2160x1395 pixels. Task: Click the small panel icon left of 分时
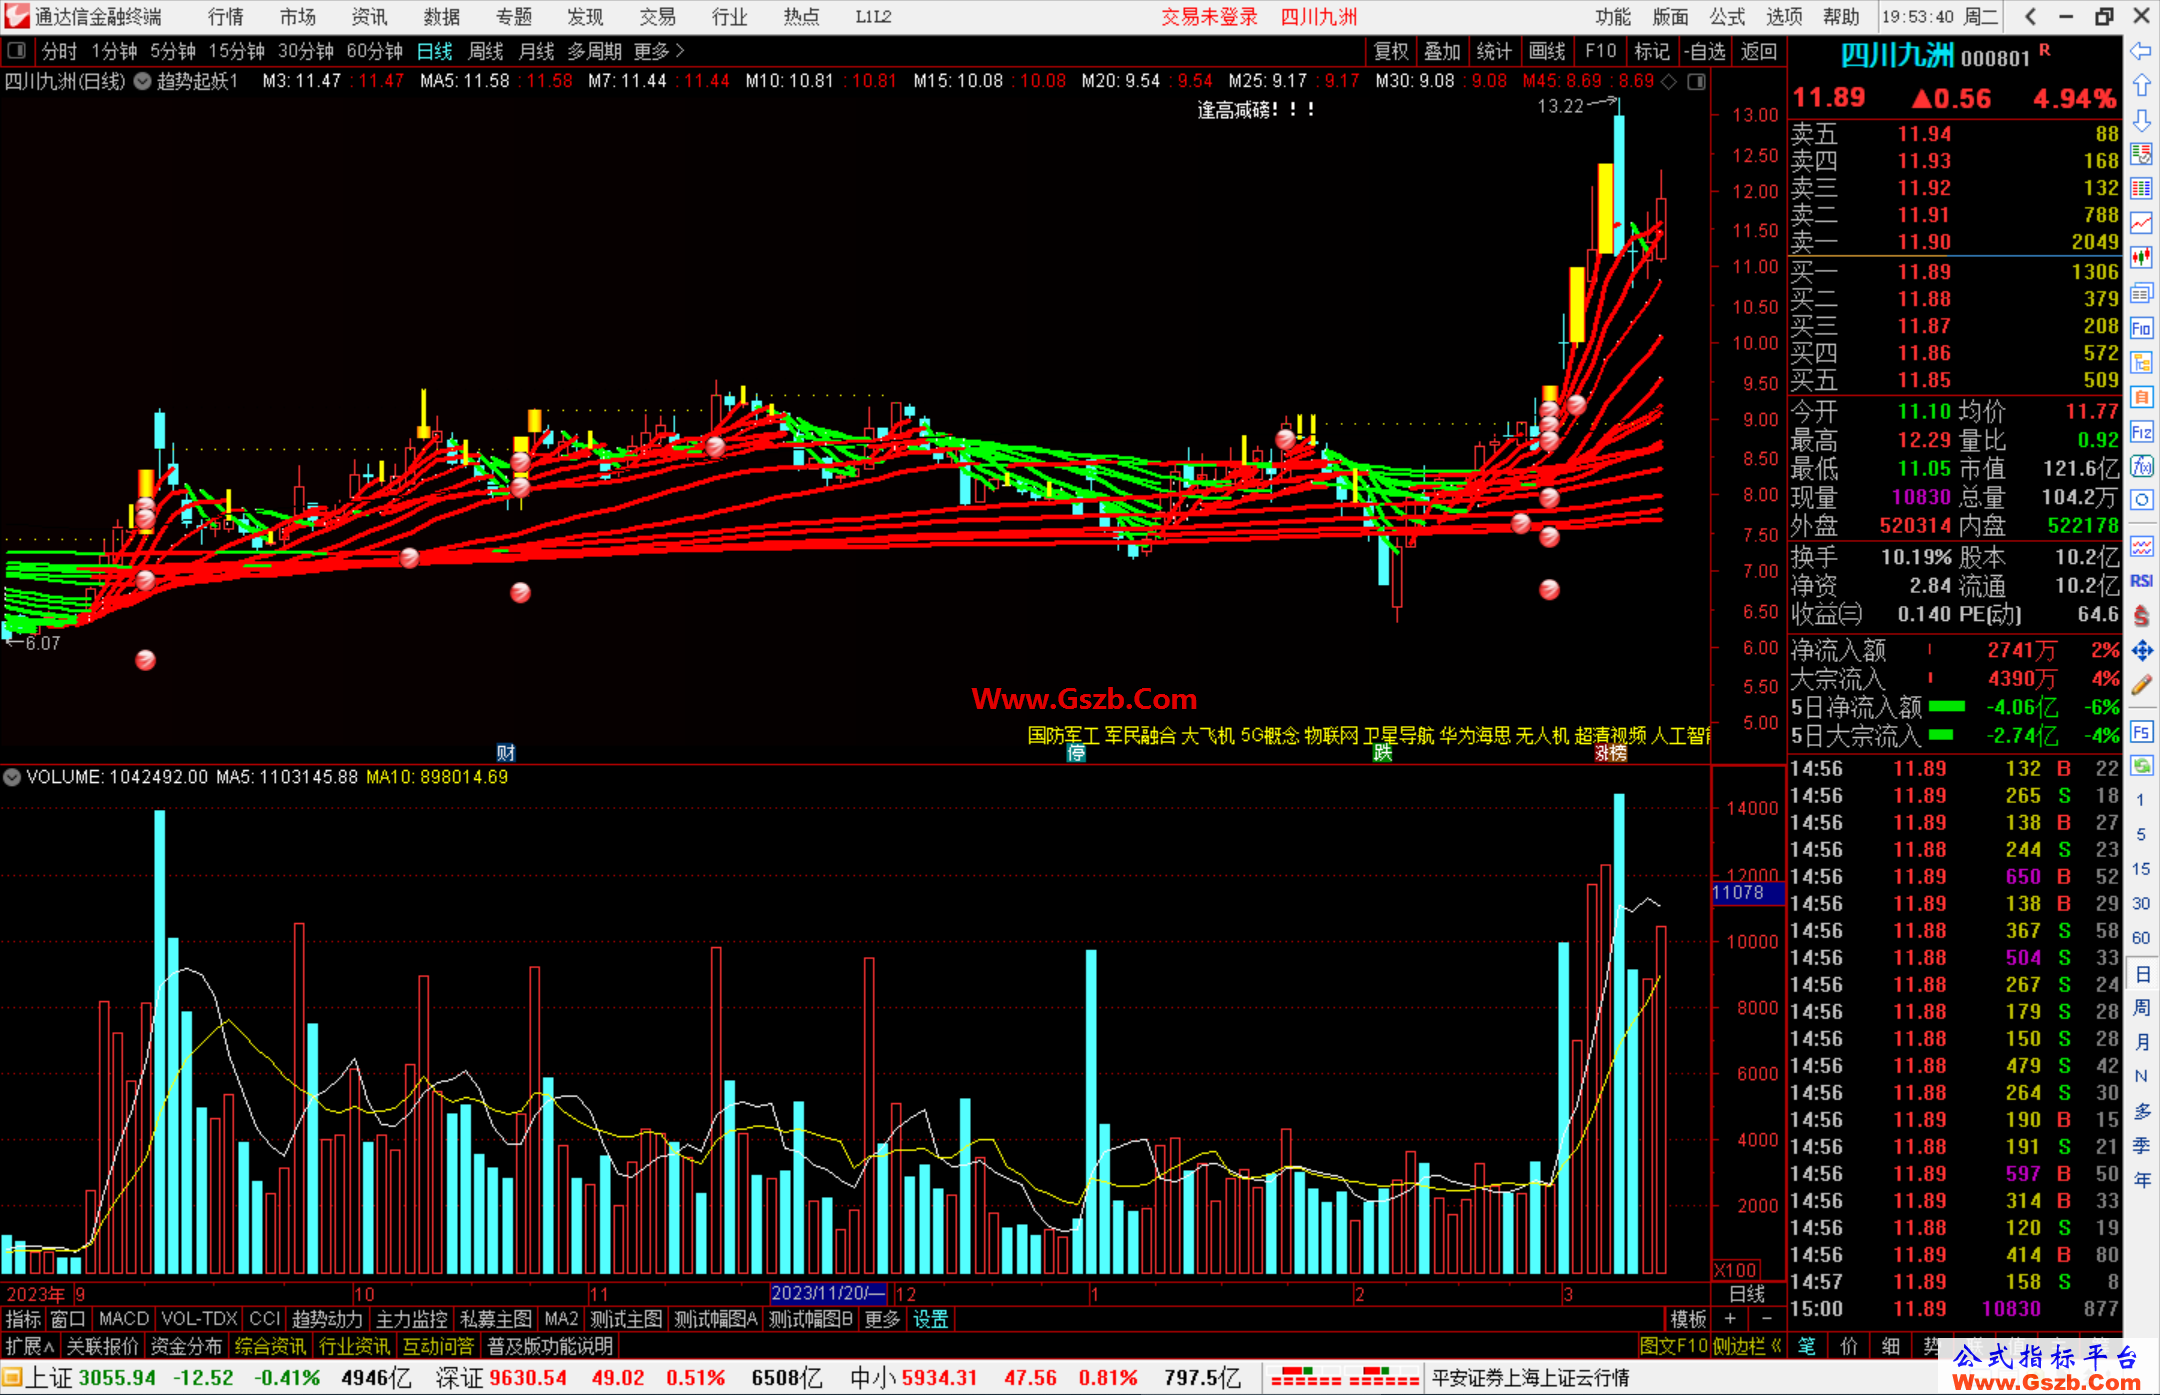(17, 51)
